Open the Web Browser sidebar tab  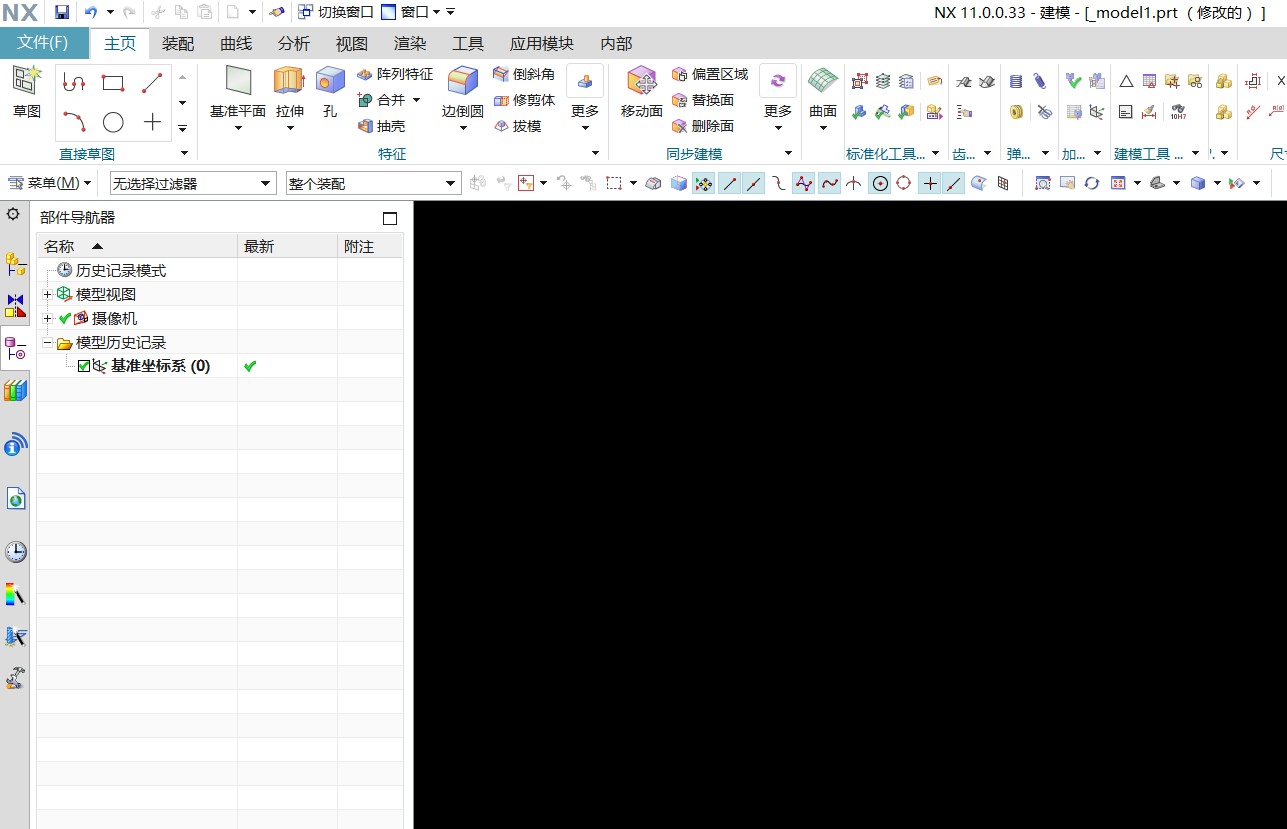(x=15, y=498)
